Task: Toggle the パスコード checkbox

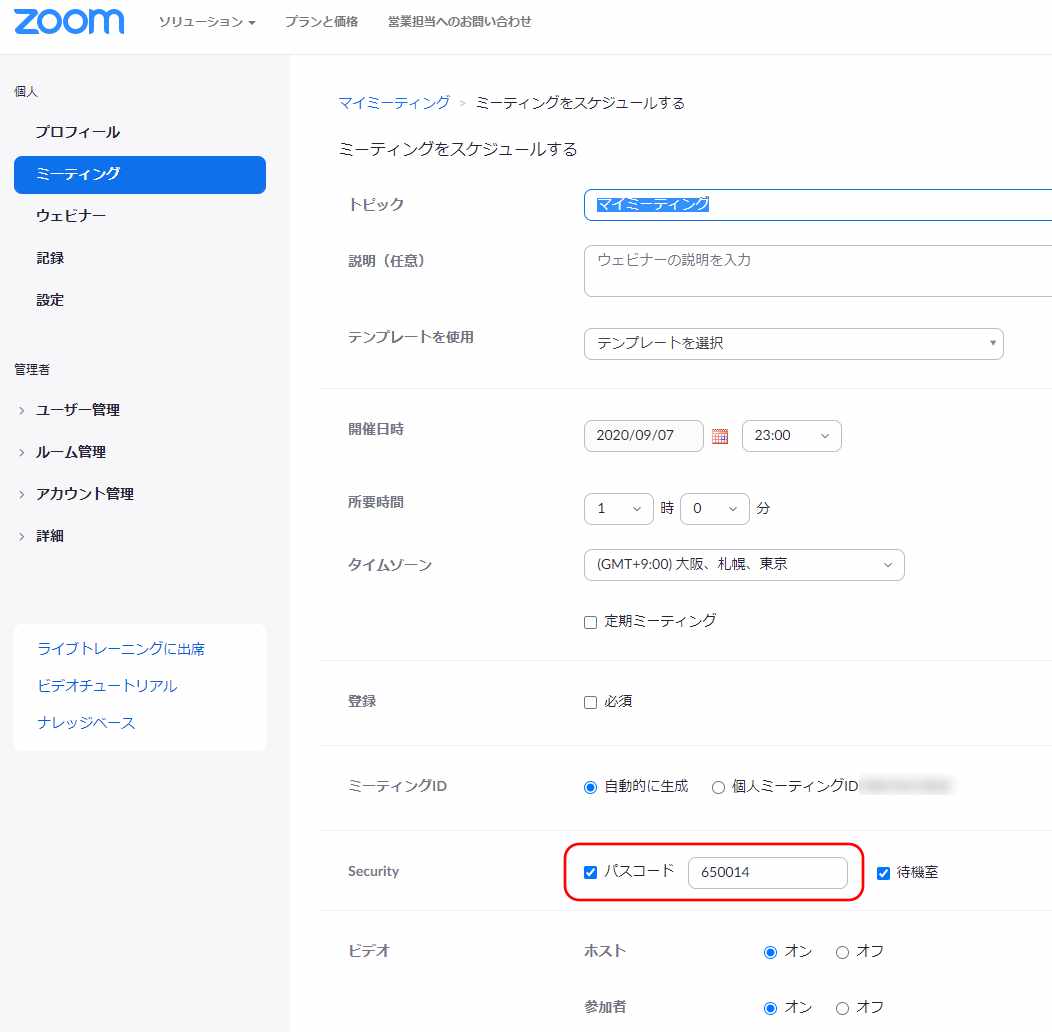Action: tap(590, 872)
